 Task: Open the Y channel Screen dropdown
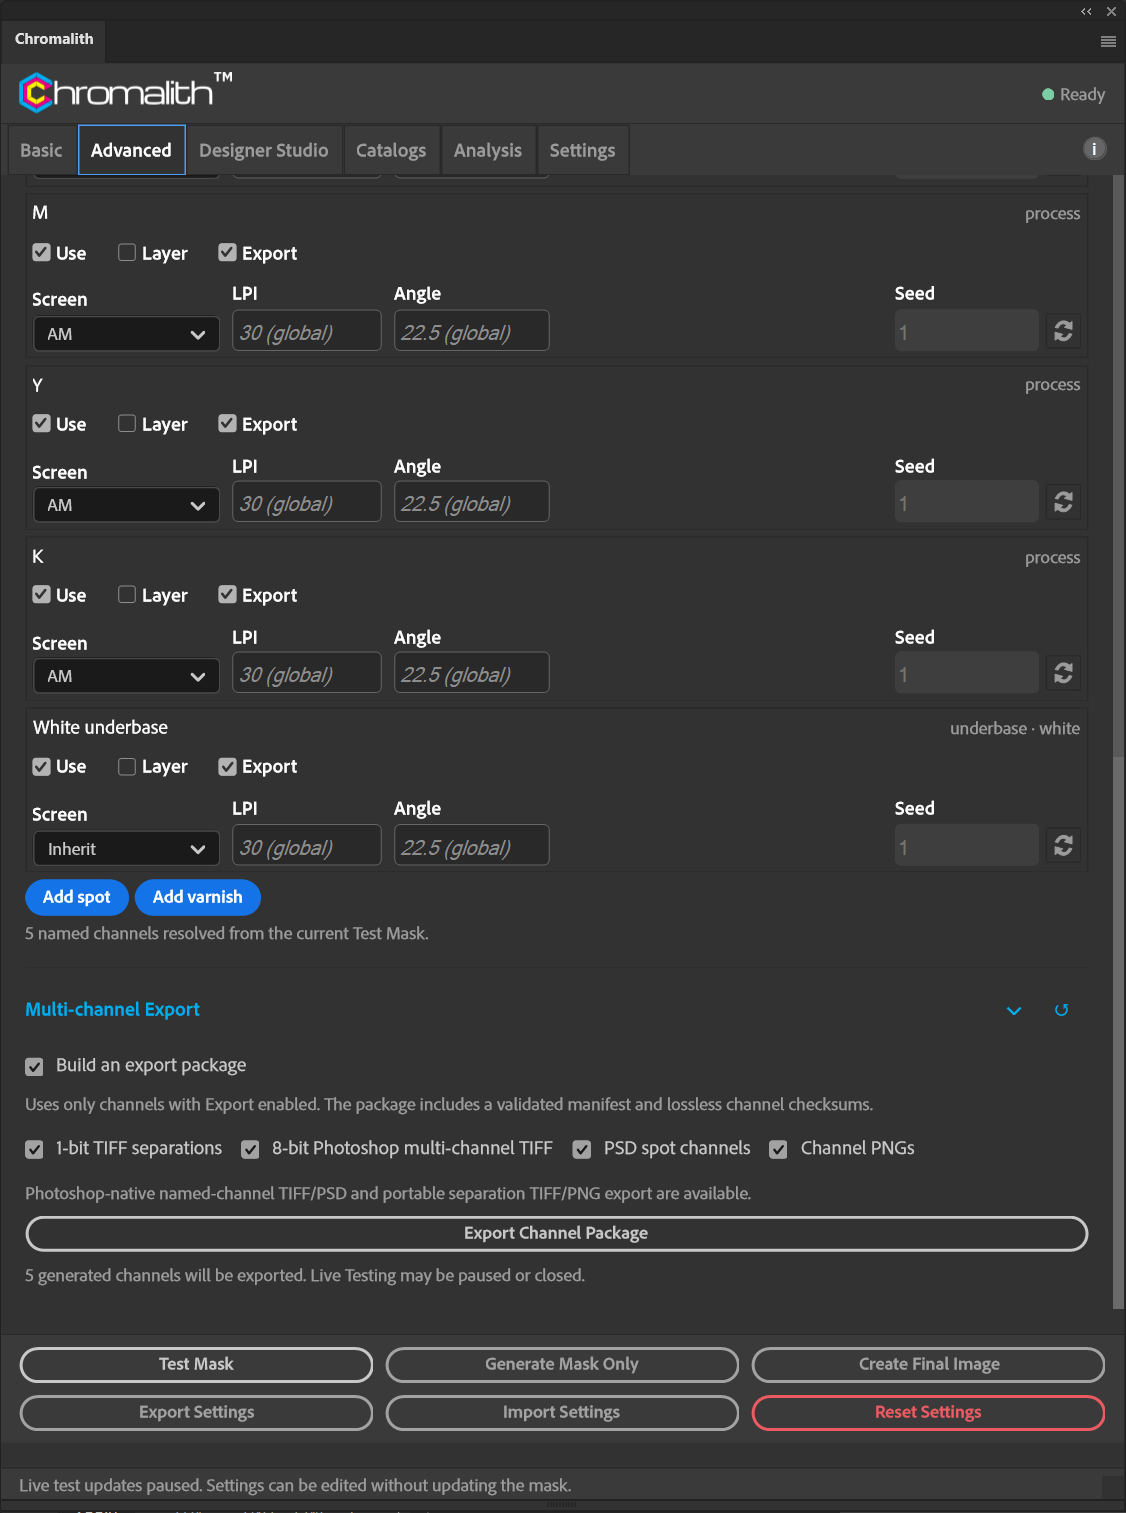[126, 505]
